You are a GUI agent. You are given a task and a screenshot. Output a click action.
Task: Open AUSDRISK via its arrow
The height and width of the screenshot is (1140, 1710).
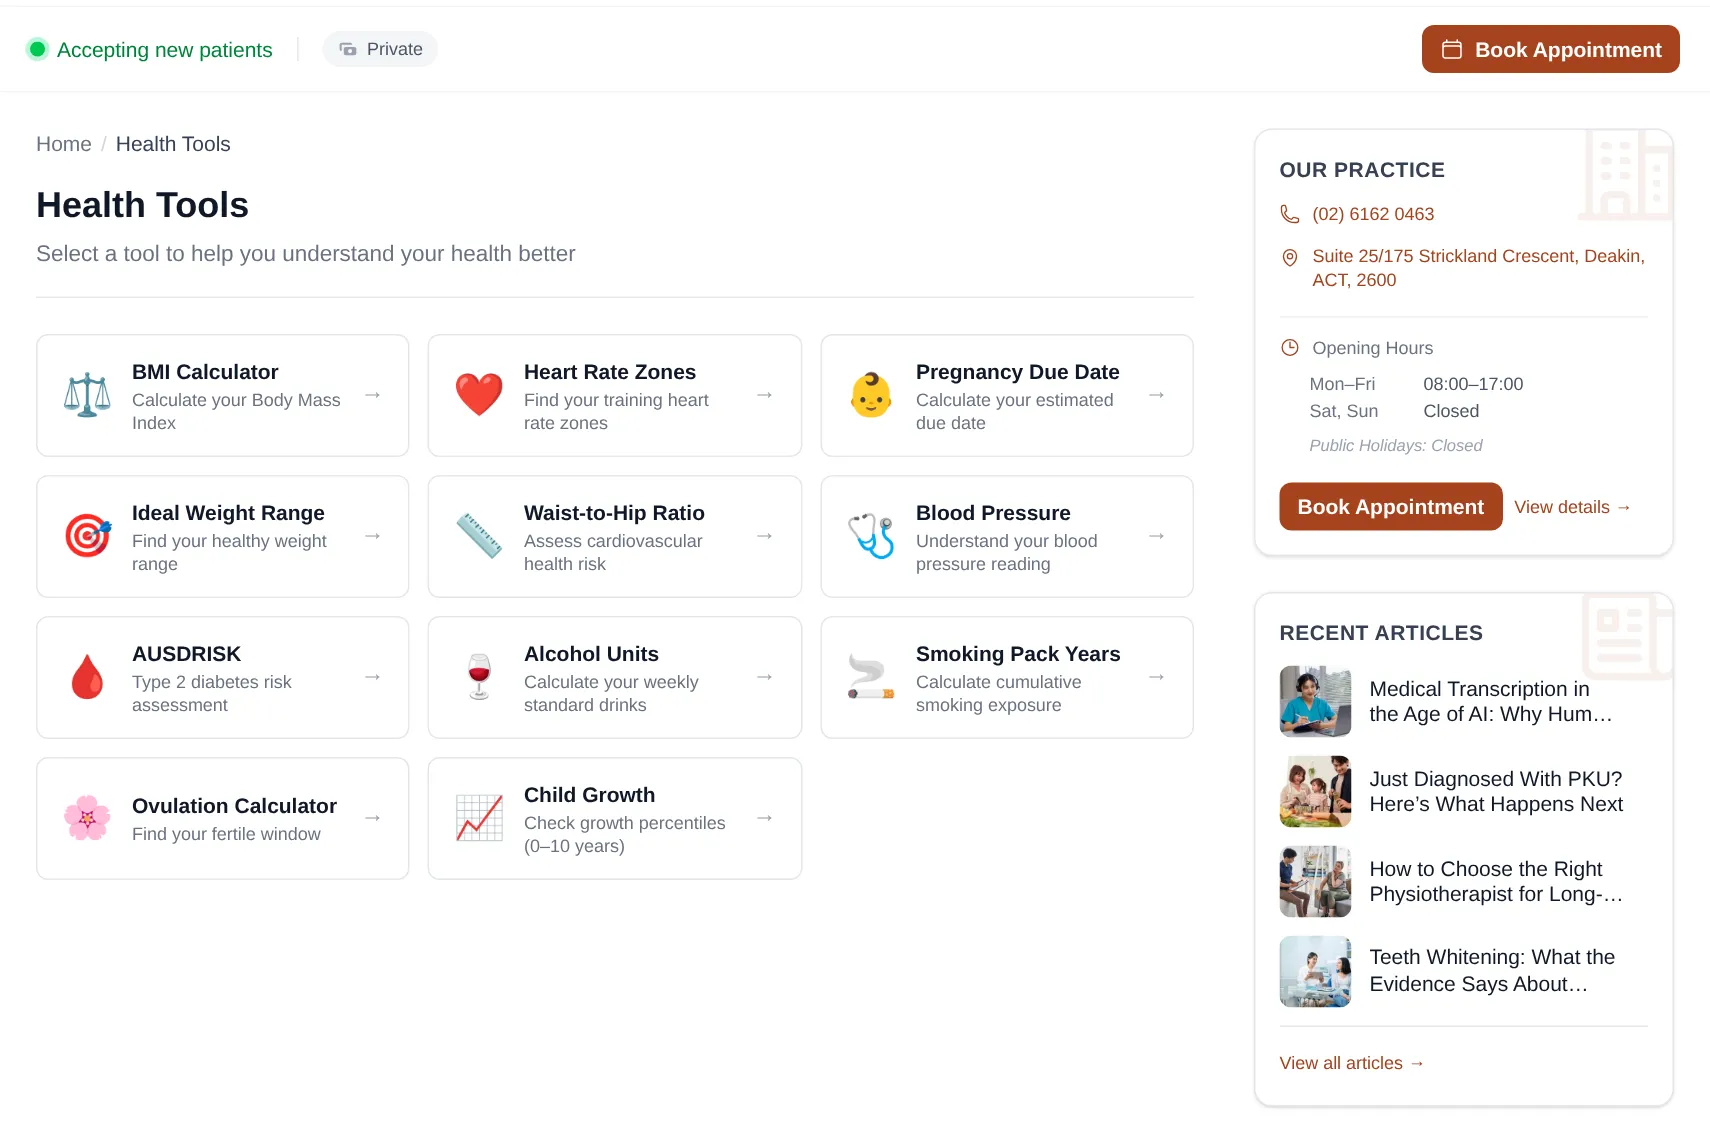click(373, 677)
